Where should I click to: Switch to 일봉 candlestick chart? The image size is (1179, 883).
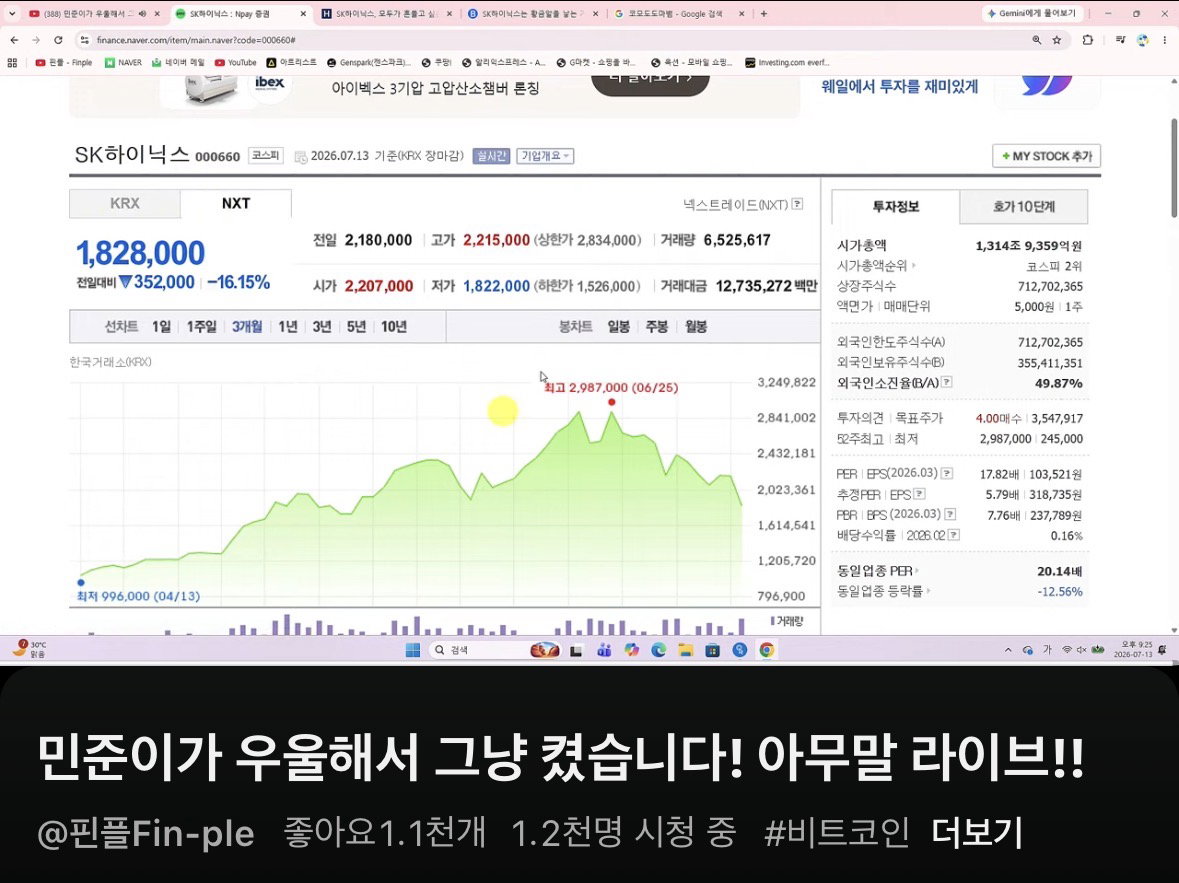click(x=618, y=326)
